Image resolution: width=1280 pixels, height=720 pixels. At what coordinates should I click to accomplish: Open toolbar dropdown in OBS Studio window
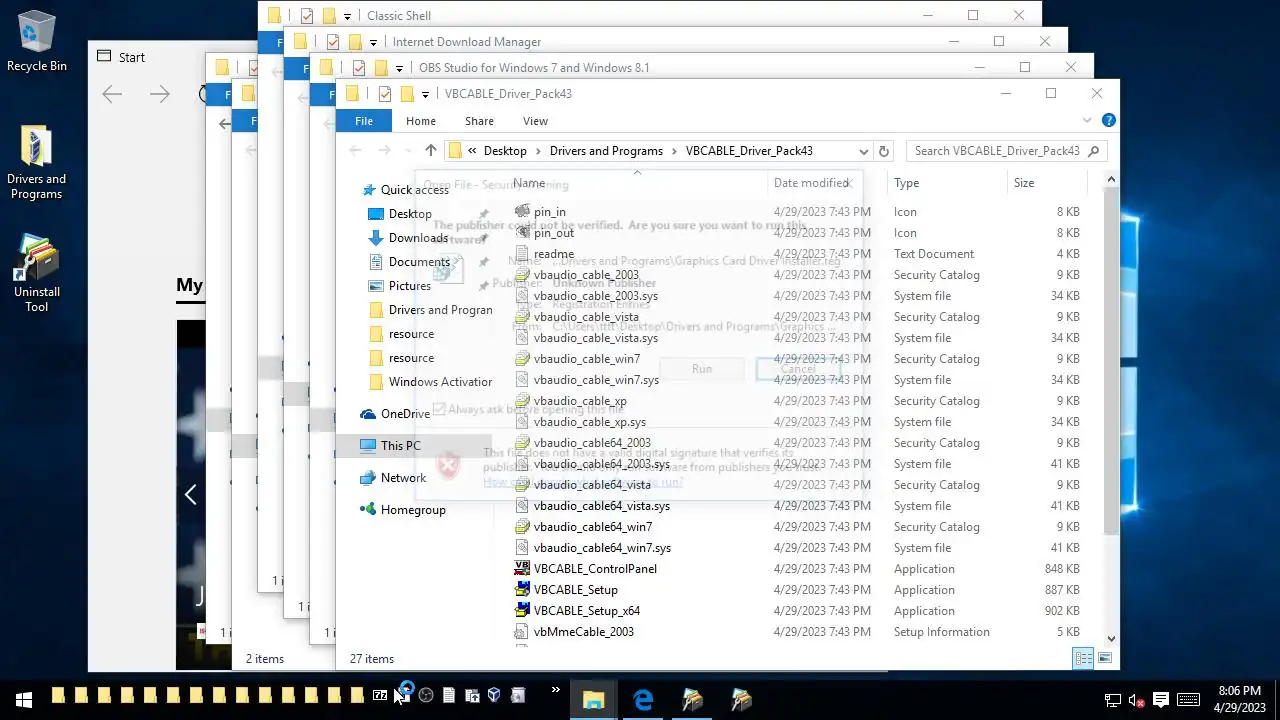click(x=399, y=68)
